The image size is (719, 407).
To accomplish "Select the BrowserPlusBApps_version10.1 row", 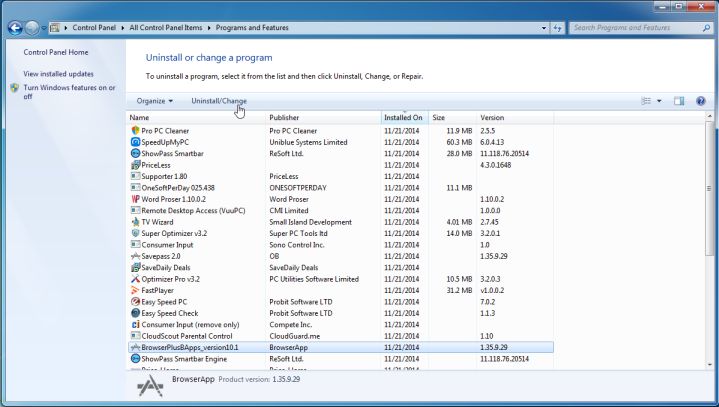I will 341,347.
